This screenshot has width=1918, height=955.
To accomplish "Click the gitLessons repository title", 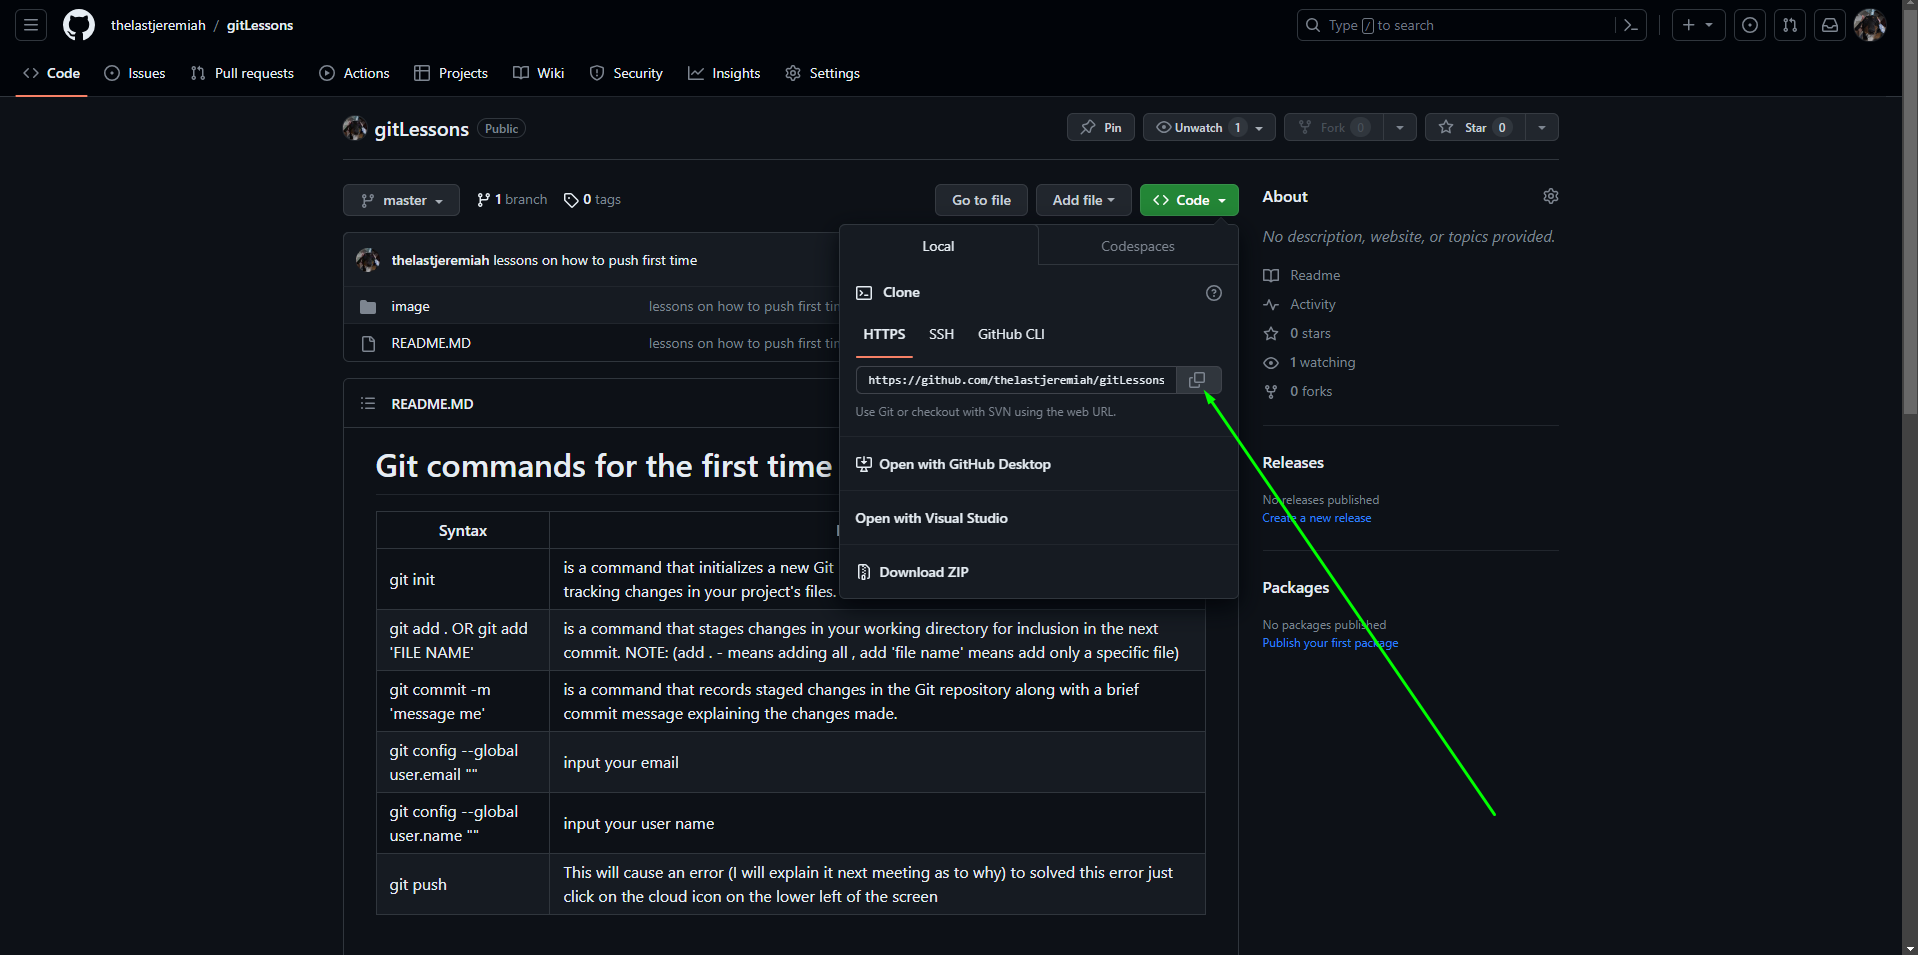I will point(421,129).
